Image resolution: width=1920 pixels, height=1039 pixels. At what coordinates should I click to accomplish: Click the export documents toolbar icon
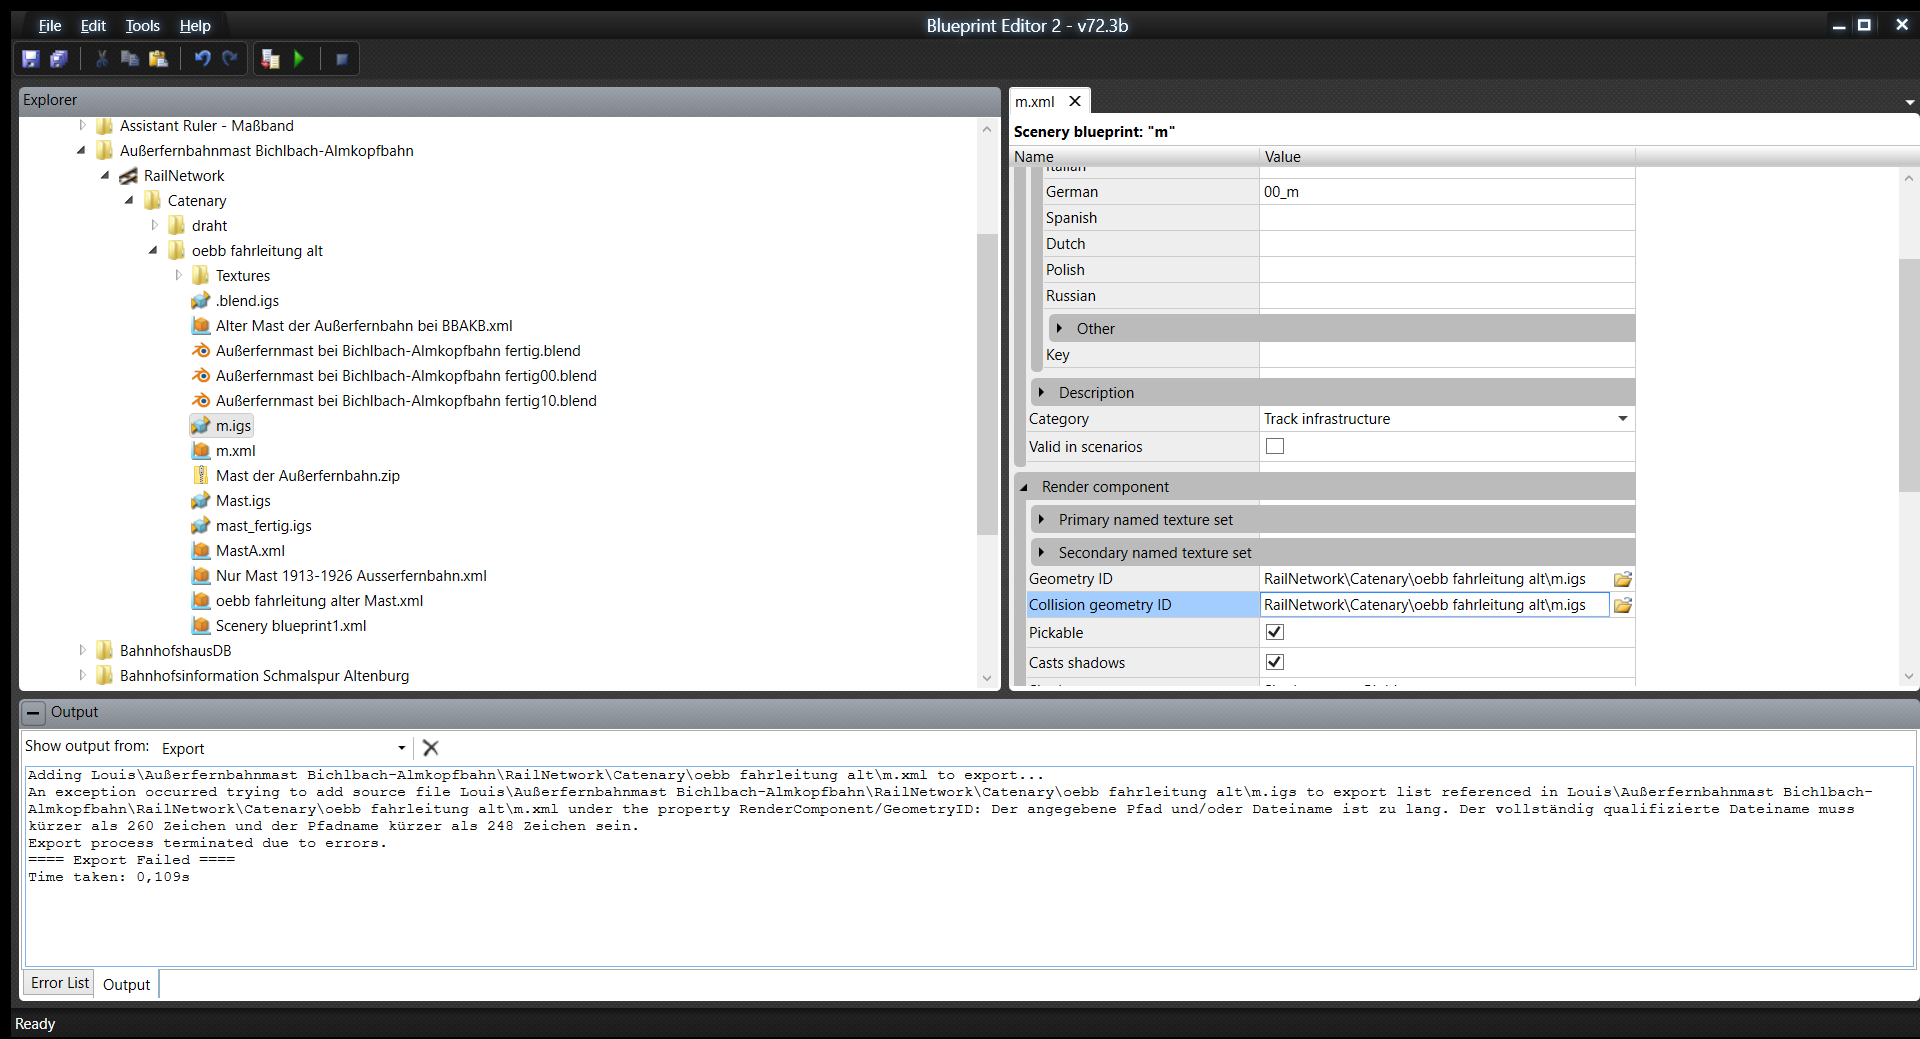coord(270,59)
